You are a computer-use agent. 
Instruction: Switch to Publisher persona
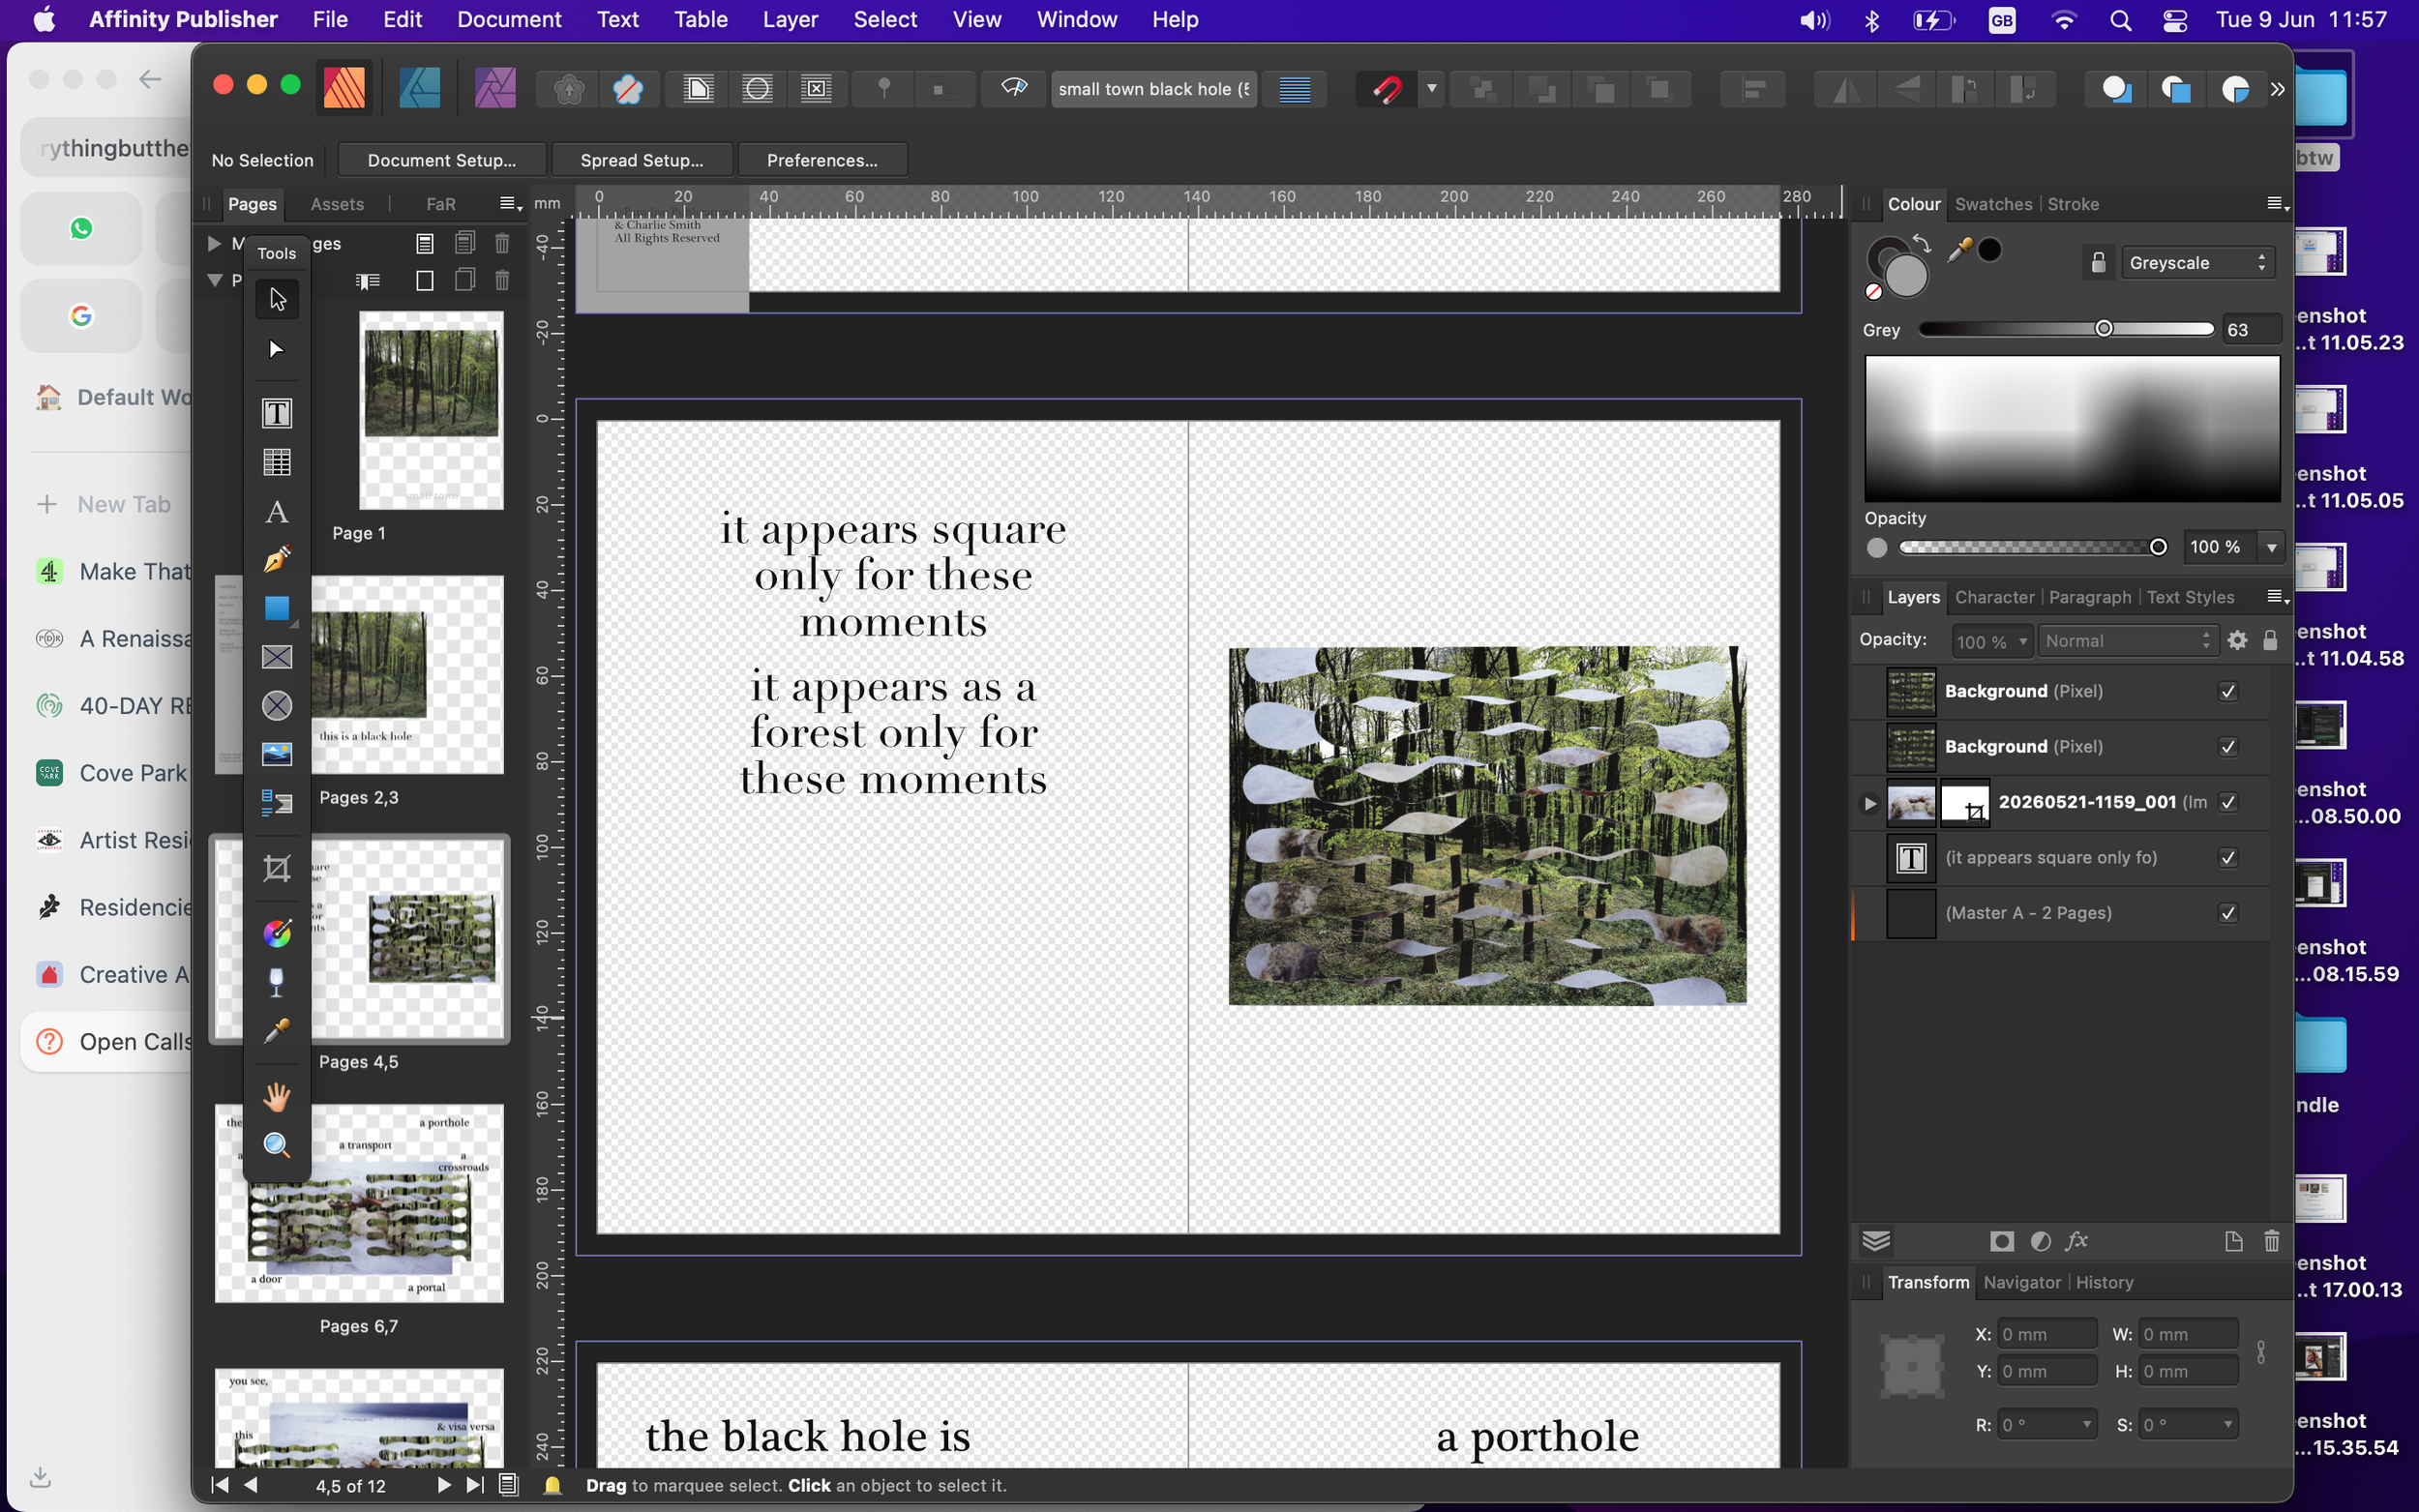coord(344,89)
